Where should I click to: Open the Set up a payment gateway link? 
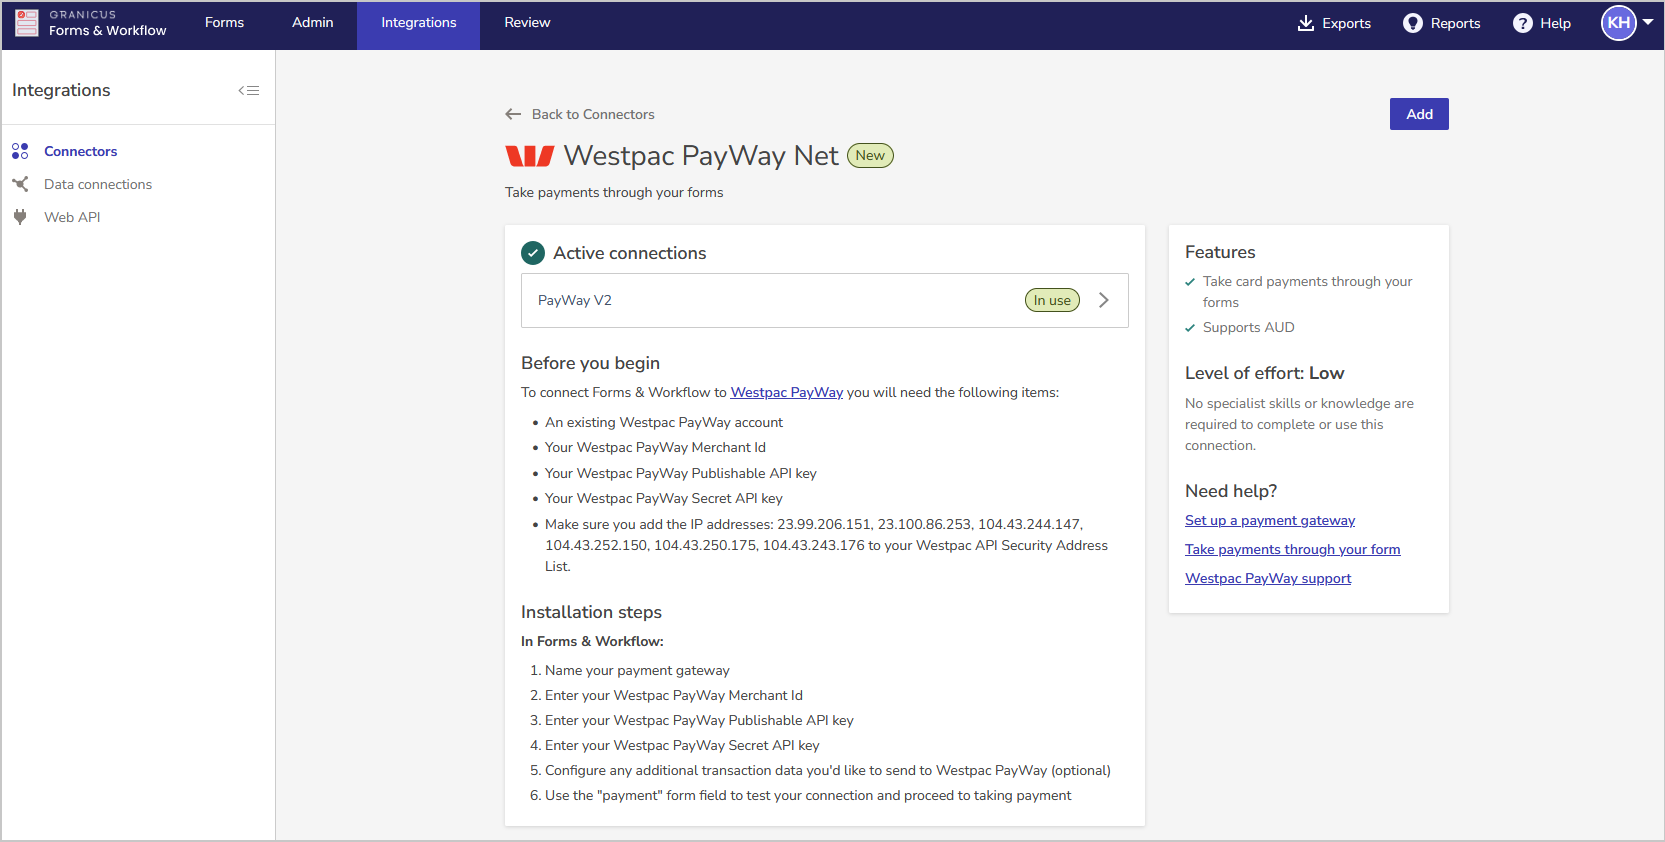coord(1269,521)
